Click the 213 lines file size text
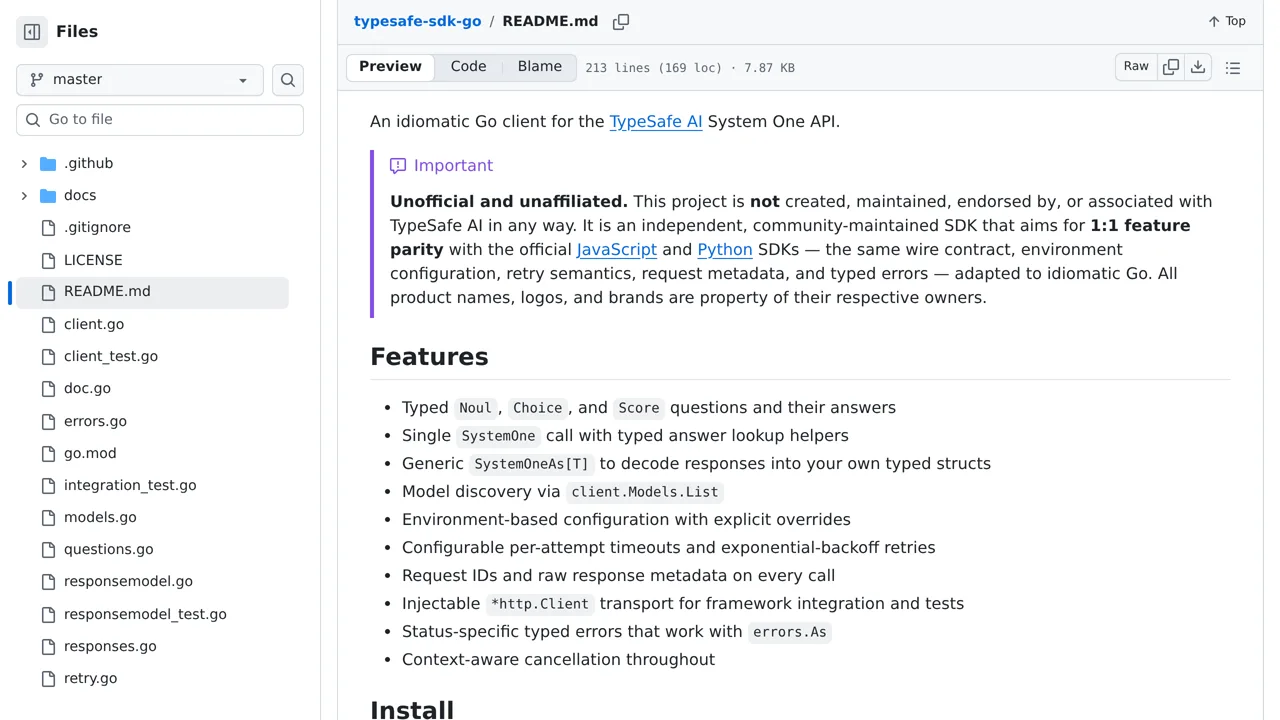1280x720 pixels. click(x=690, y=68)
